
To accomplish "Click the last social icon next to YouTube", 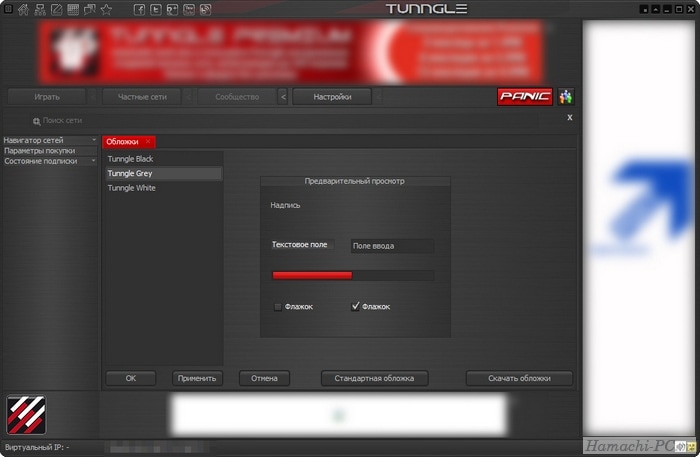I will 205,9.
